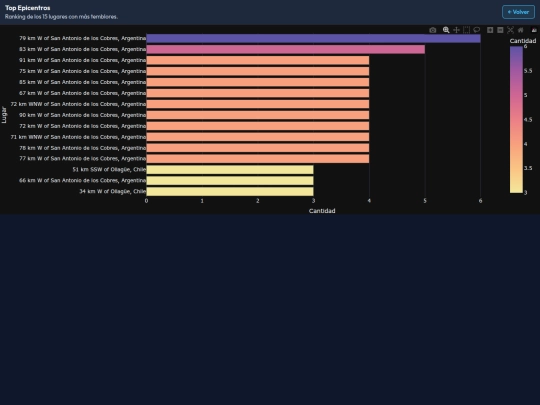
Task: Click the x-axis title 'Cantidad'
Action: [x=322, y=211]
